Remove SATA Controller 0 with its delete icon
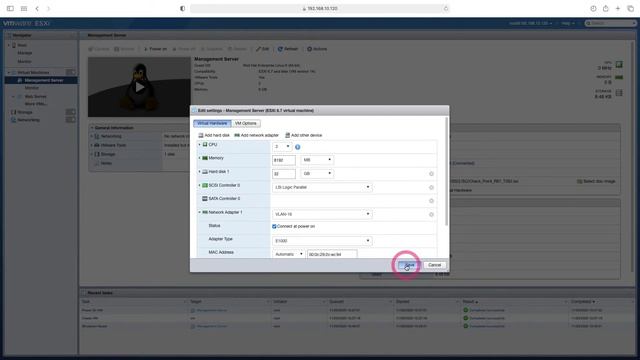The height and width of the screenshot is (360, 640). click(x=431, y=201)
